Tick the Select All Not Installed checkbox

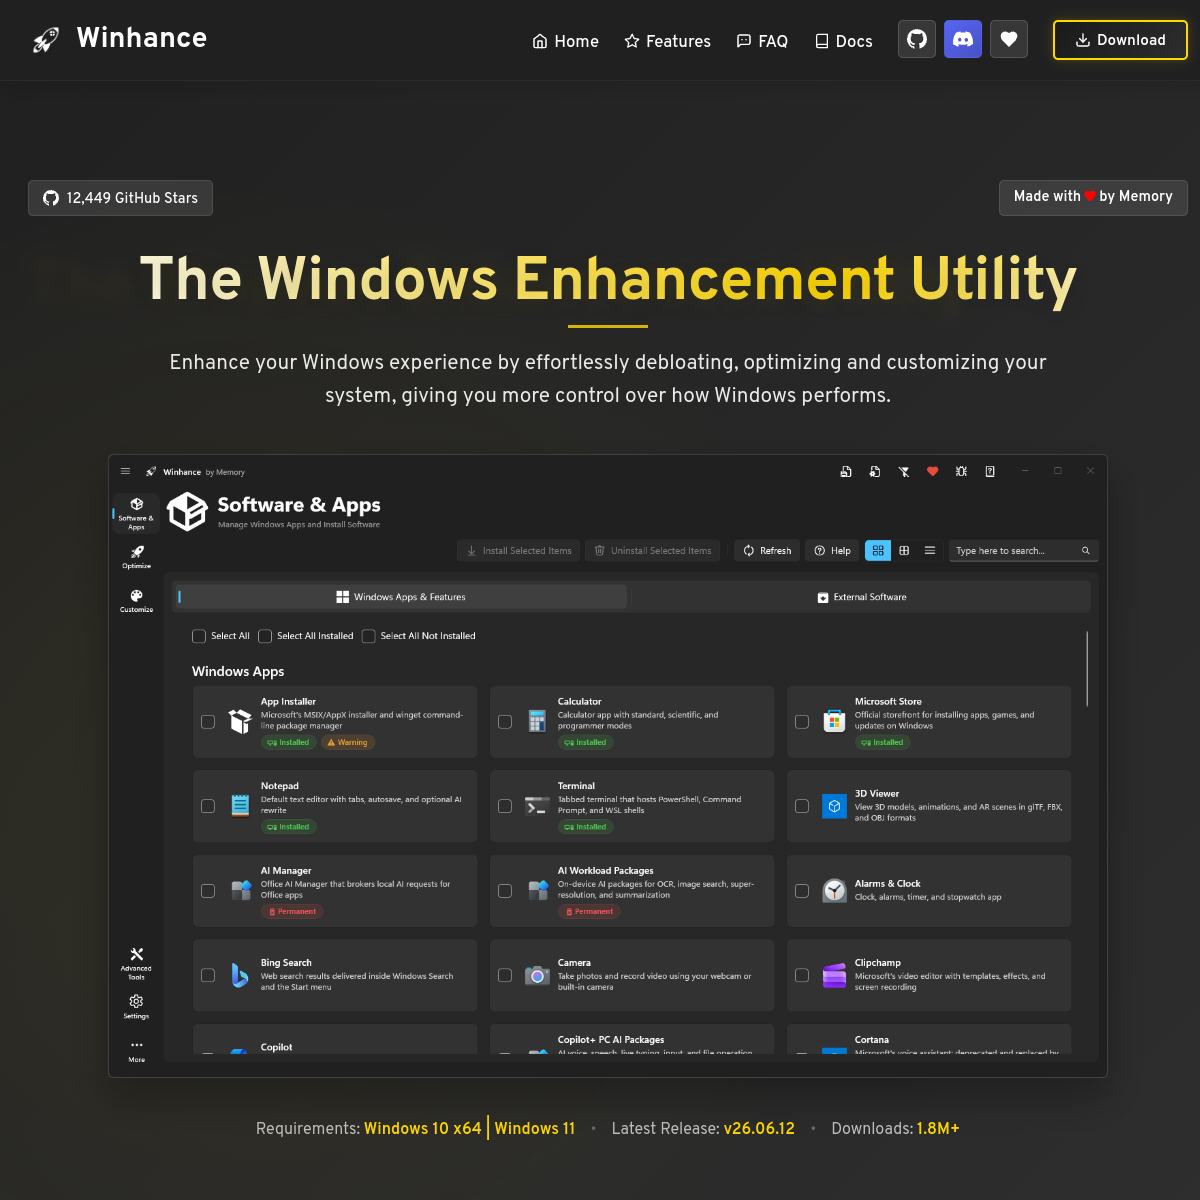[x=369, y=636]
